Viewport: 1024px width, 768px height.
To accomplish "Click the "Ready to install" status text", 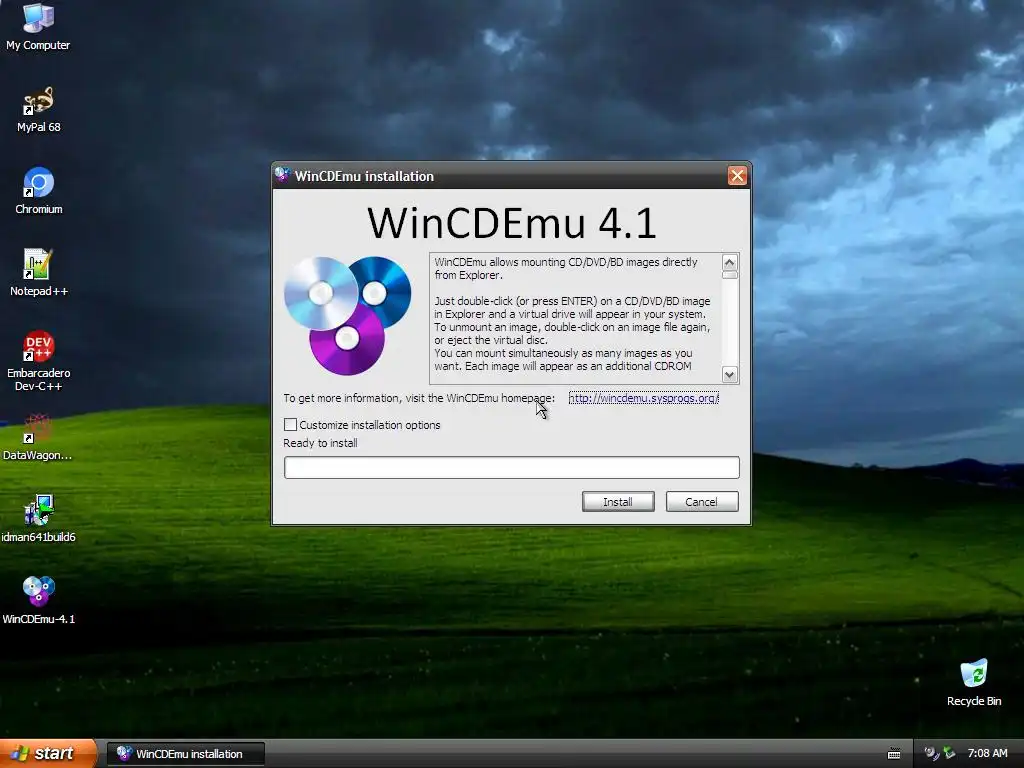I will pyautogui.click(x=321, y=443).
